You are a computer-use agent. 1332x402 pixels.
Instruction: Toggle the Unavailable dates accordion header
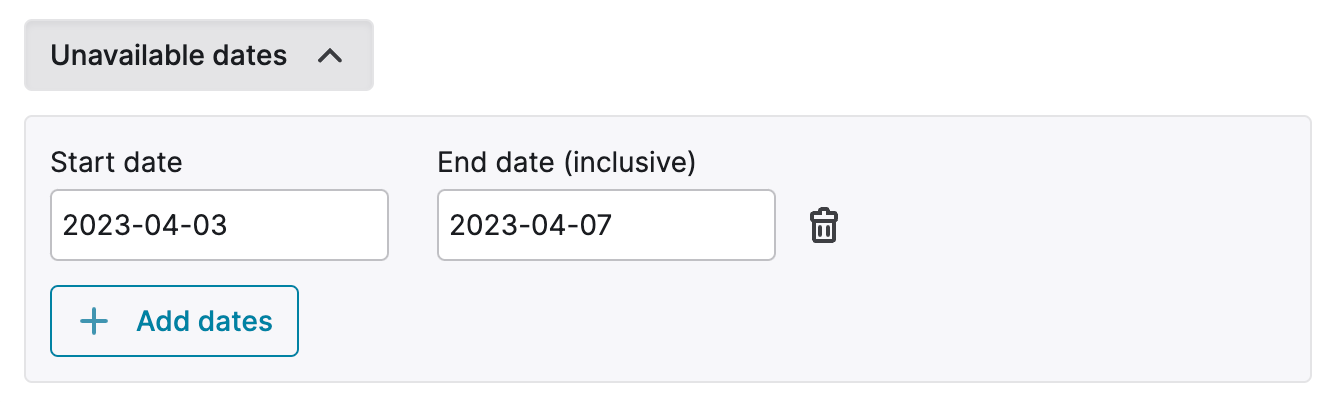(x=199, y=55)
